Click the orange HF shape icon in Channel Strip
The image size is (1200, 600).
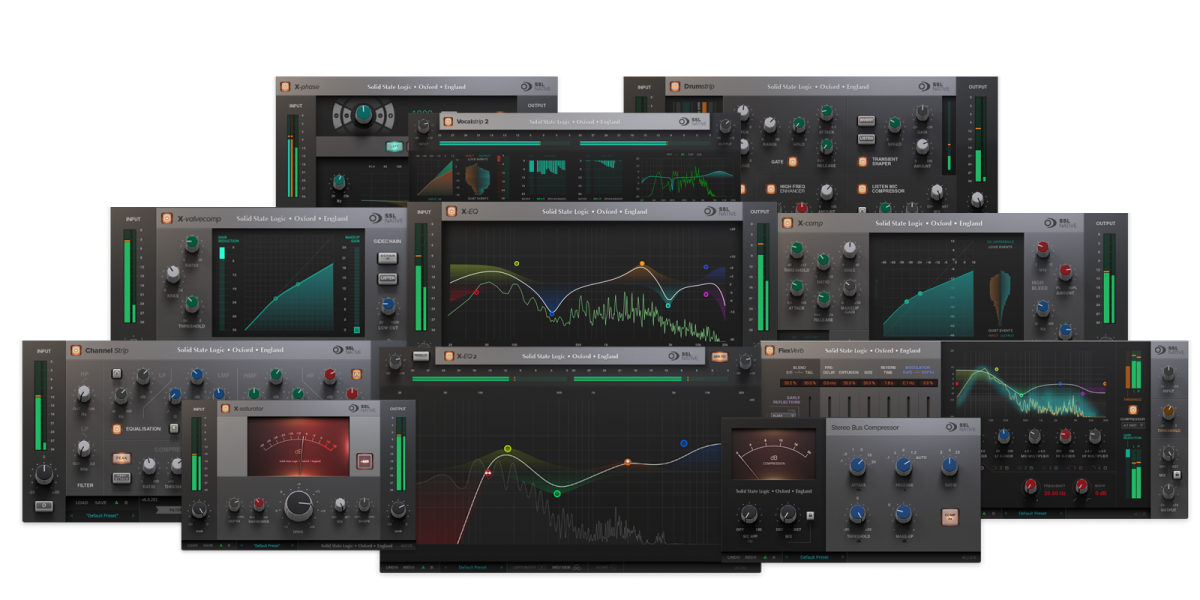[356, 374]
